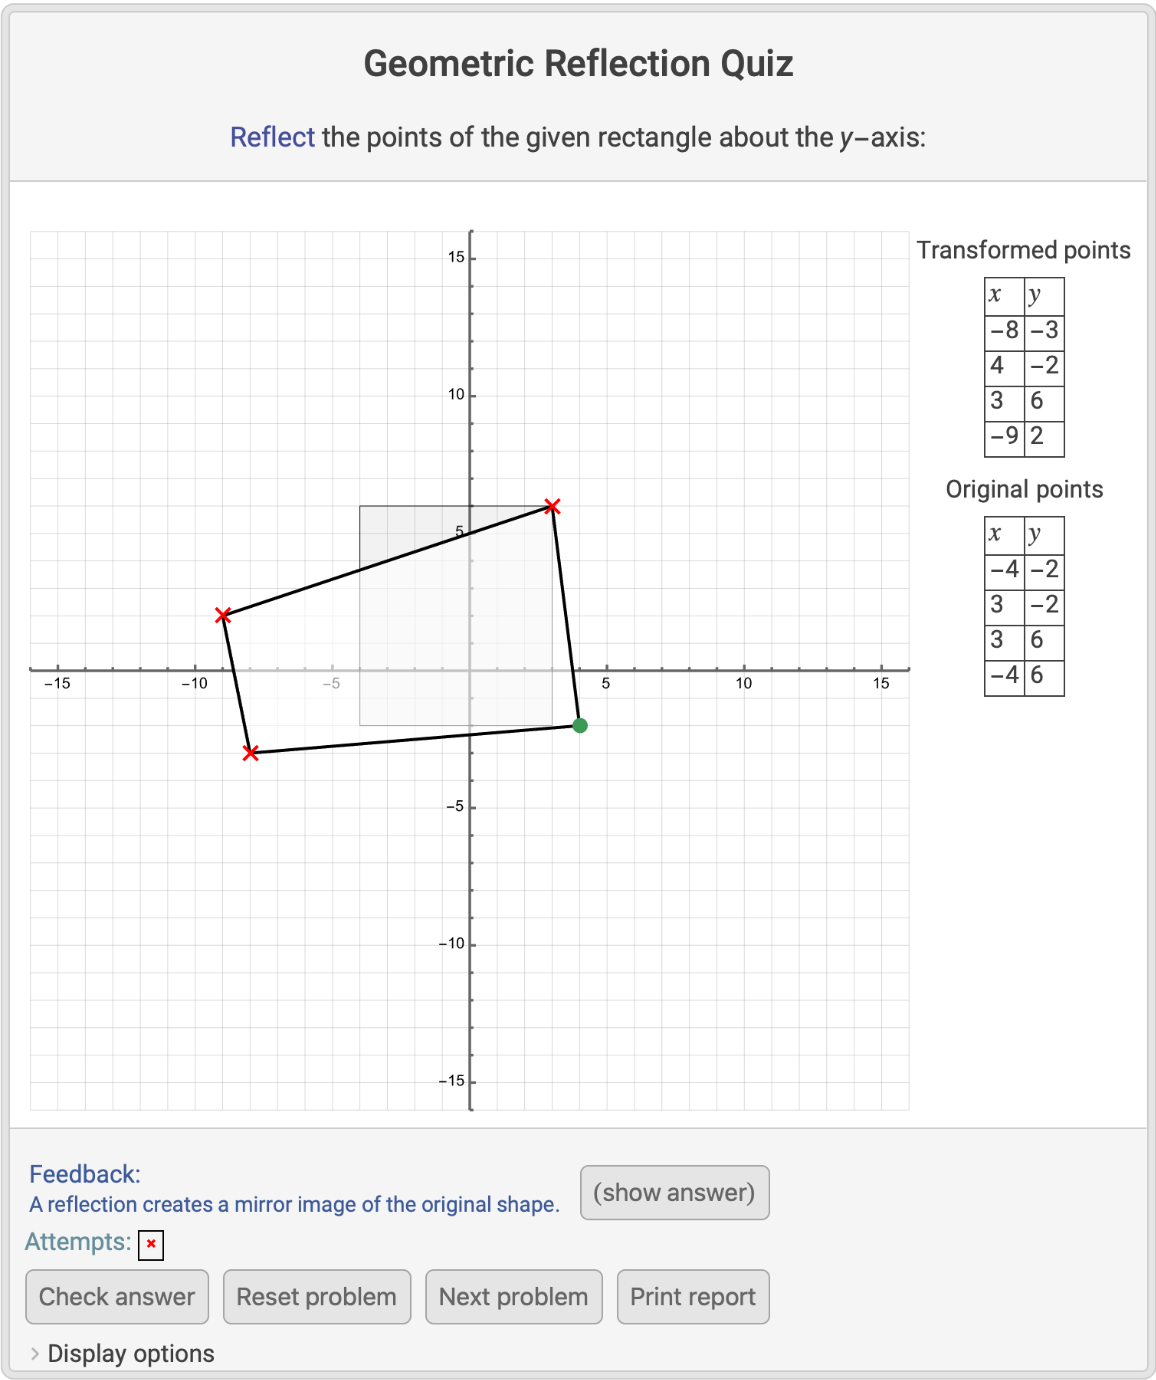Click the Original points heading

[x=1024, y=489]
